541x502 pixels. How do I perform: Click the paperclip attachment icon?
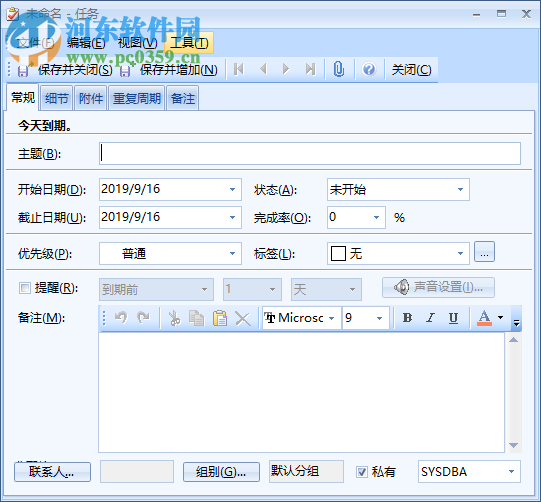tap(339, 69)
